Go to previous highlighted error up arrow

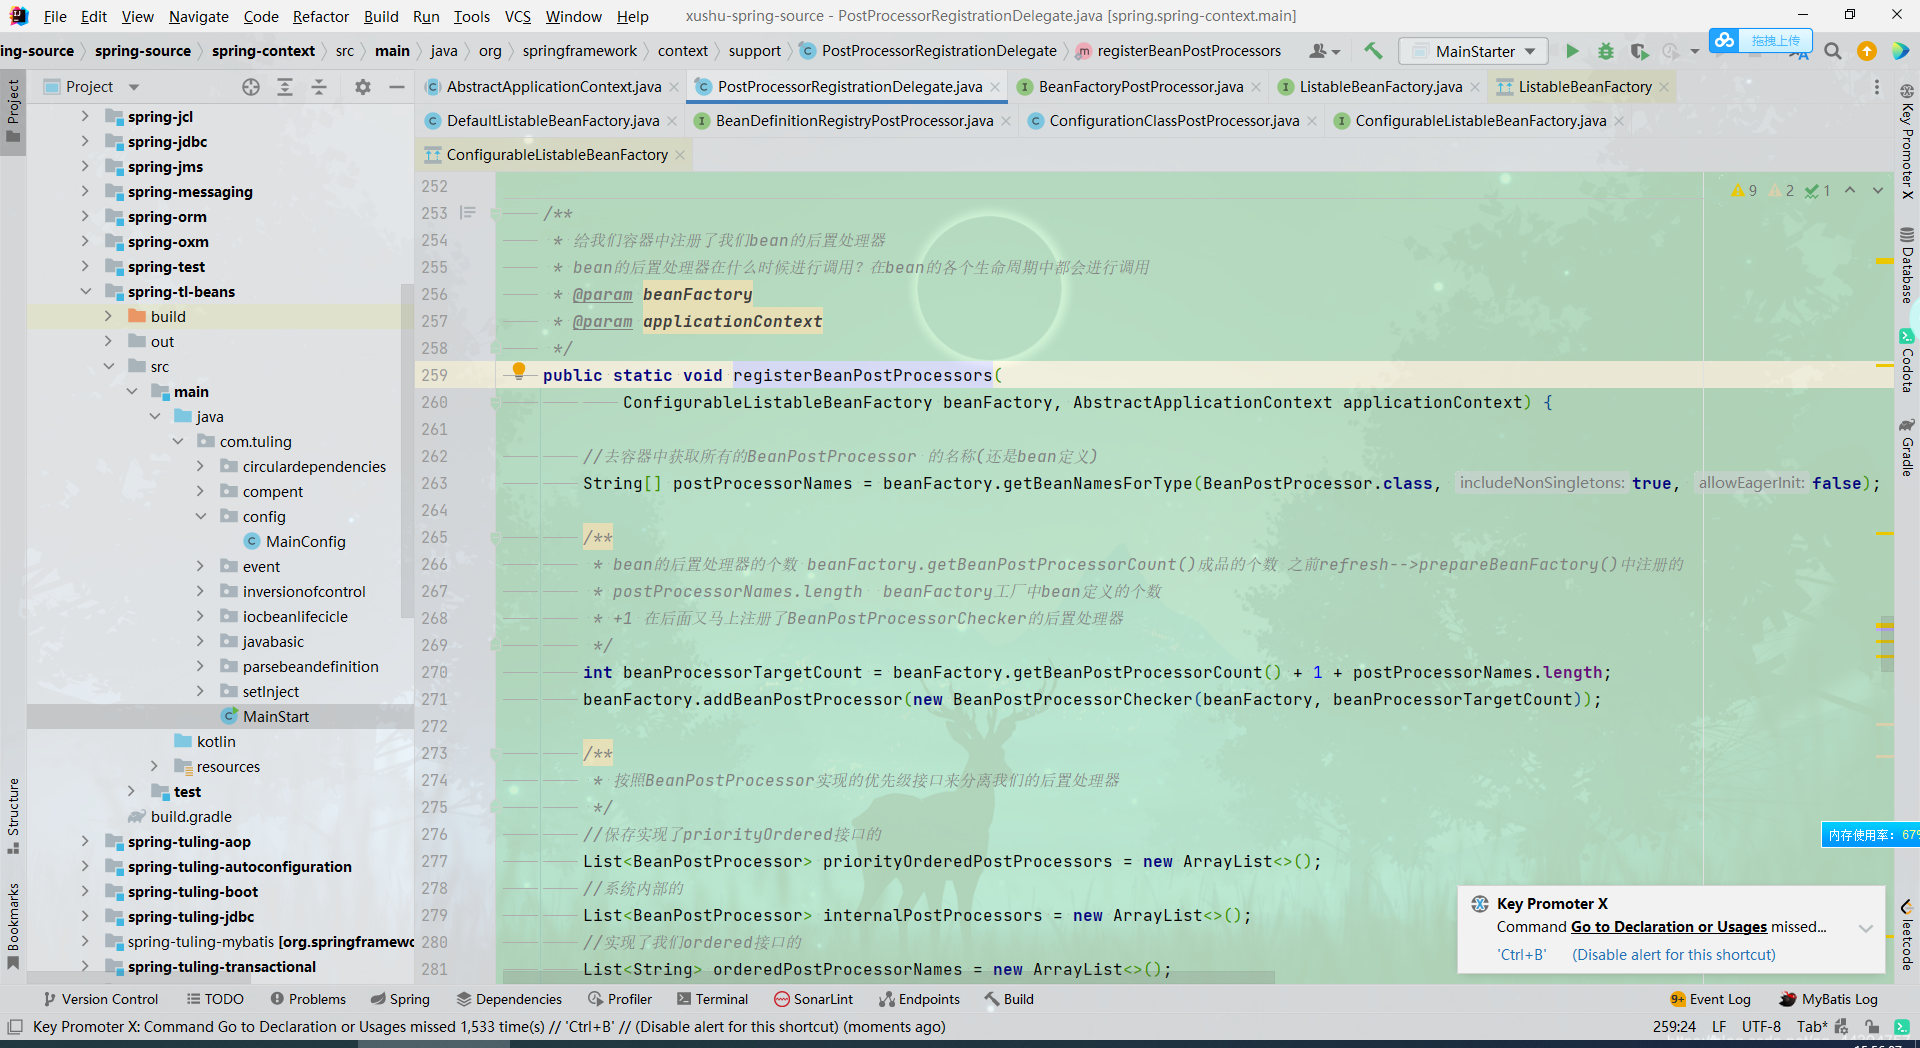(1850, 190)
